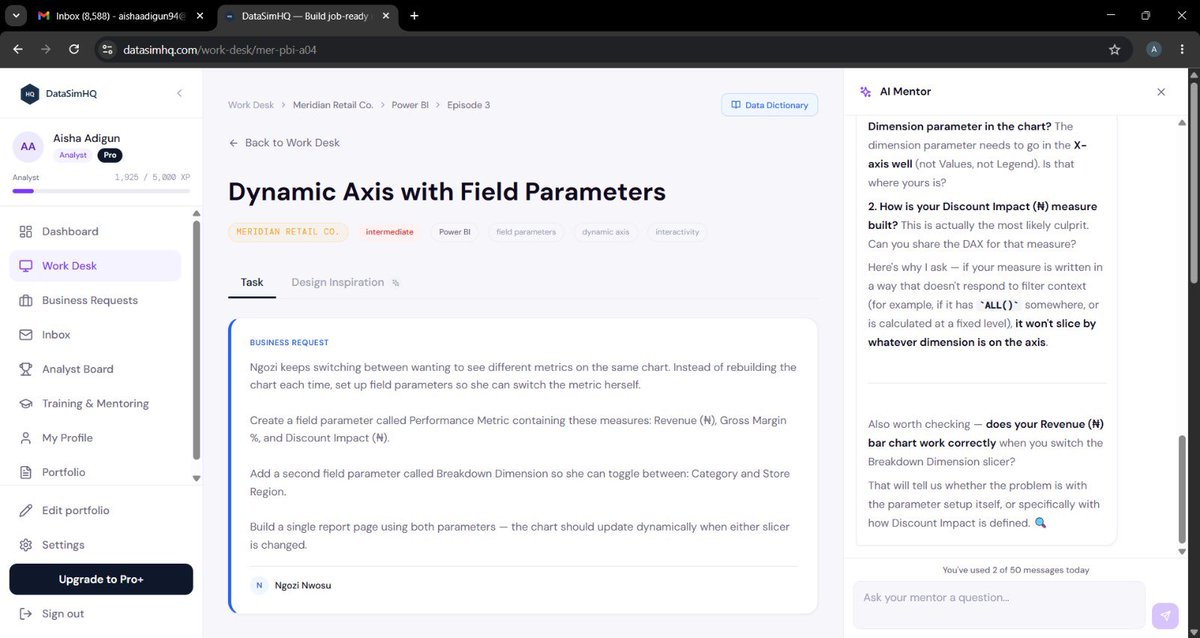Click the sidebar scrollbar
1200x638 pixels.
(x=196, y=340)
